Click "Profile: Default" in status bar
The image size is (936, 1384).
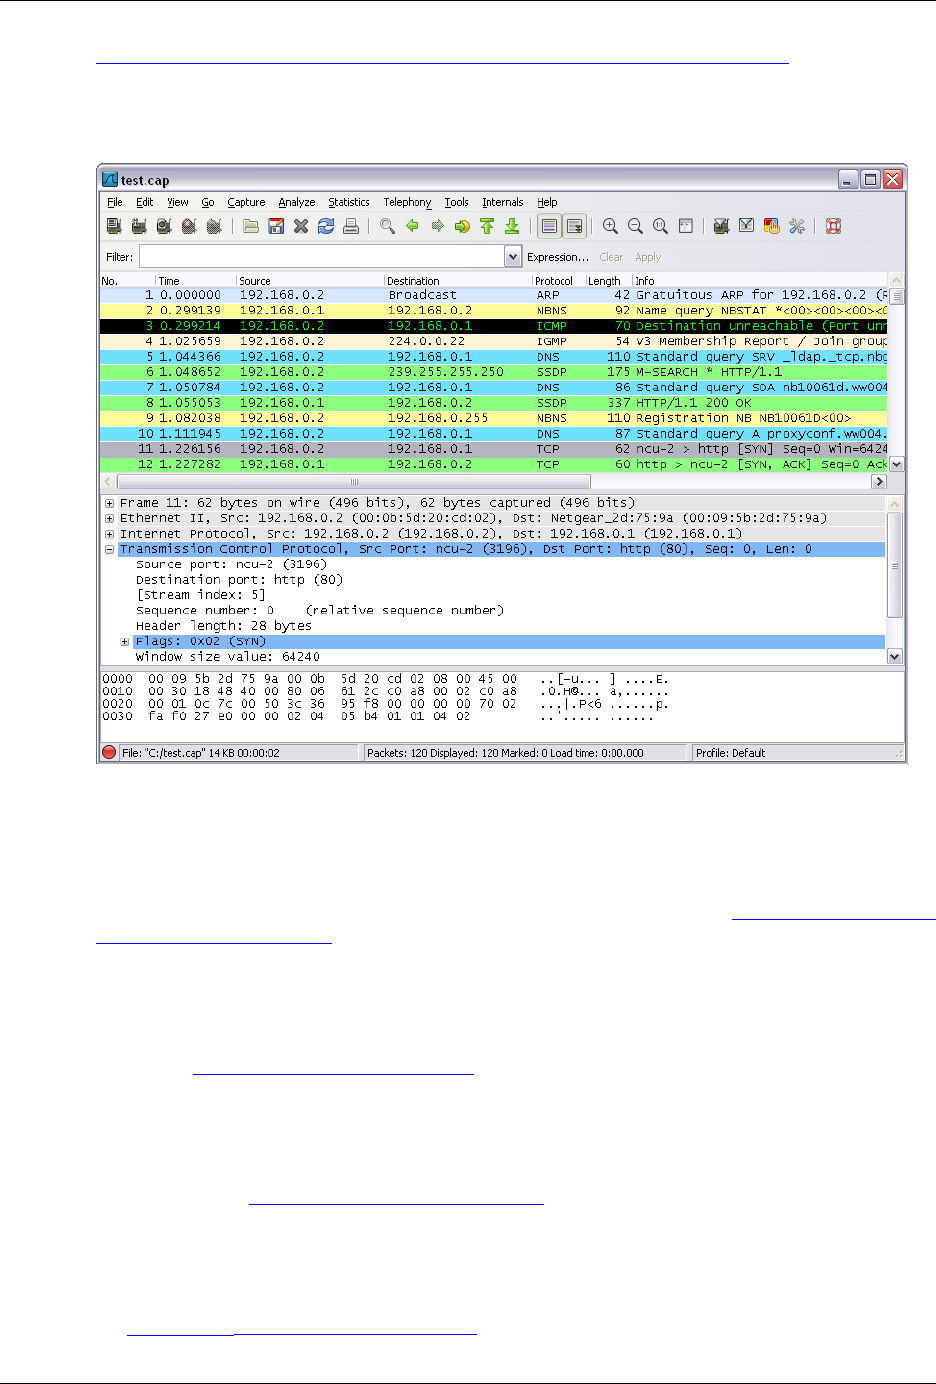pos(730,753)
